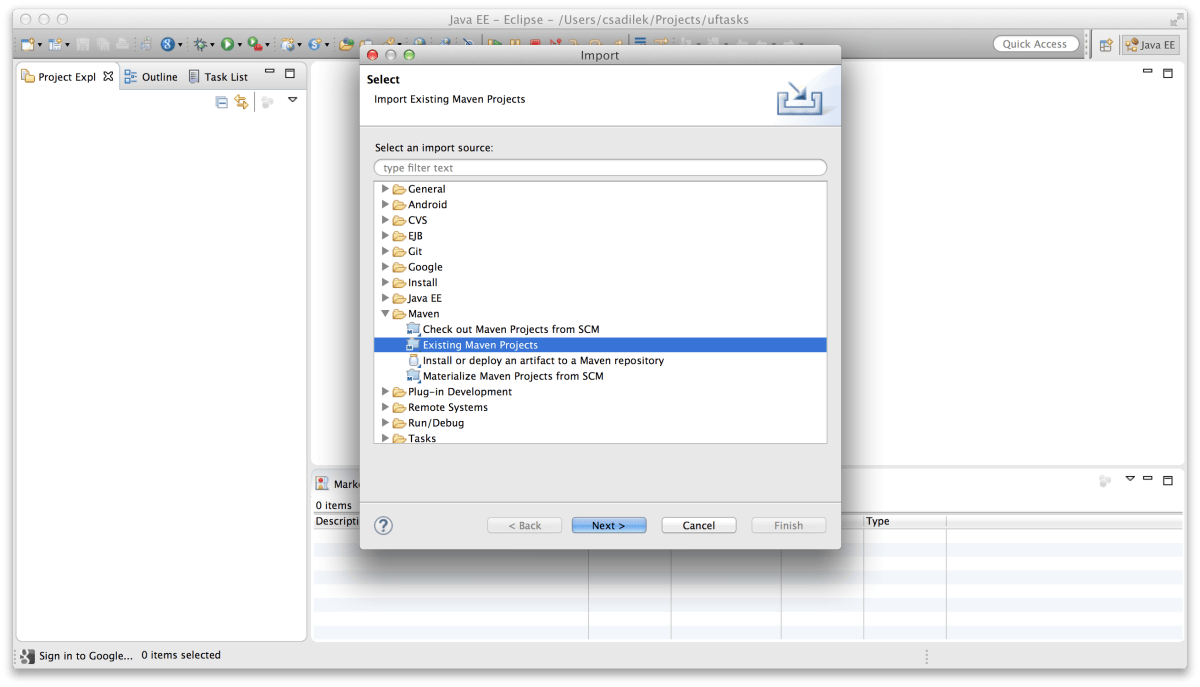Click the Save All toolbar icon

tap(101, 44)
